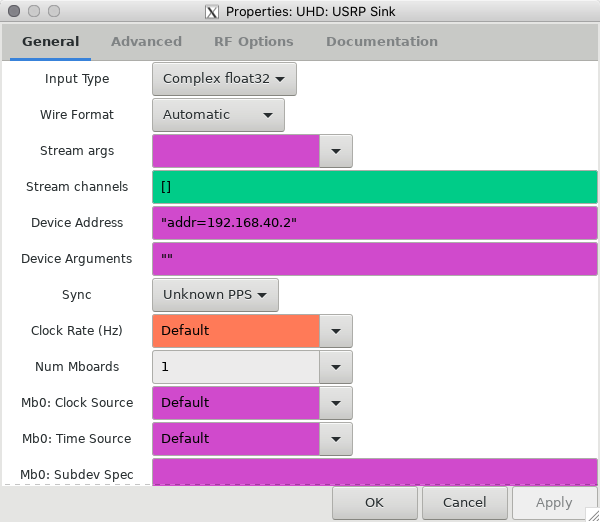Open the Input Type Complex float32 dropdown

[x=224, y=79]
